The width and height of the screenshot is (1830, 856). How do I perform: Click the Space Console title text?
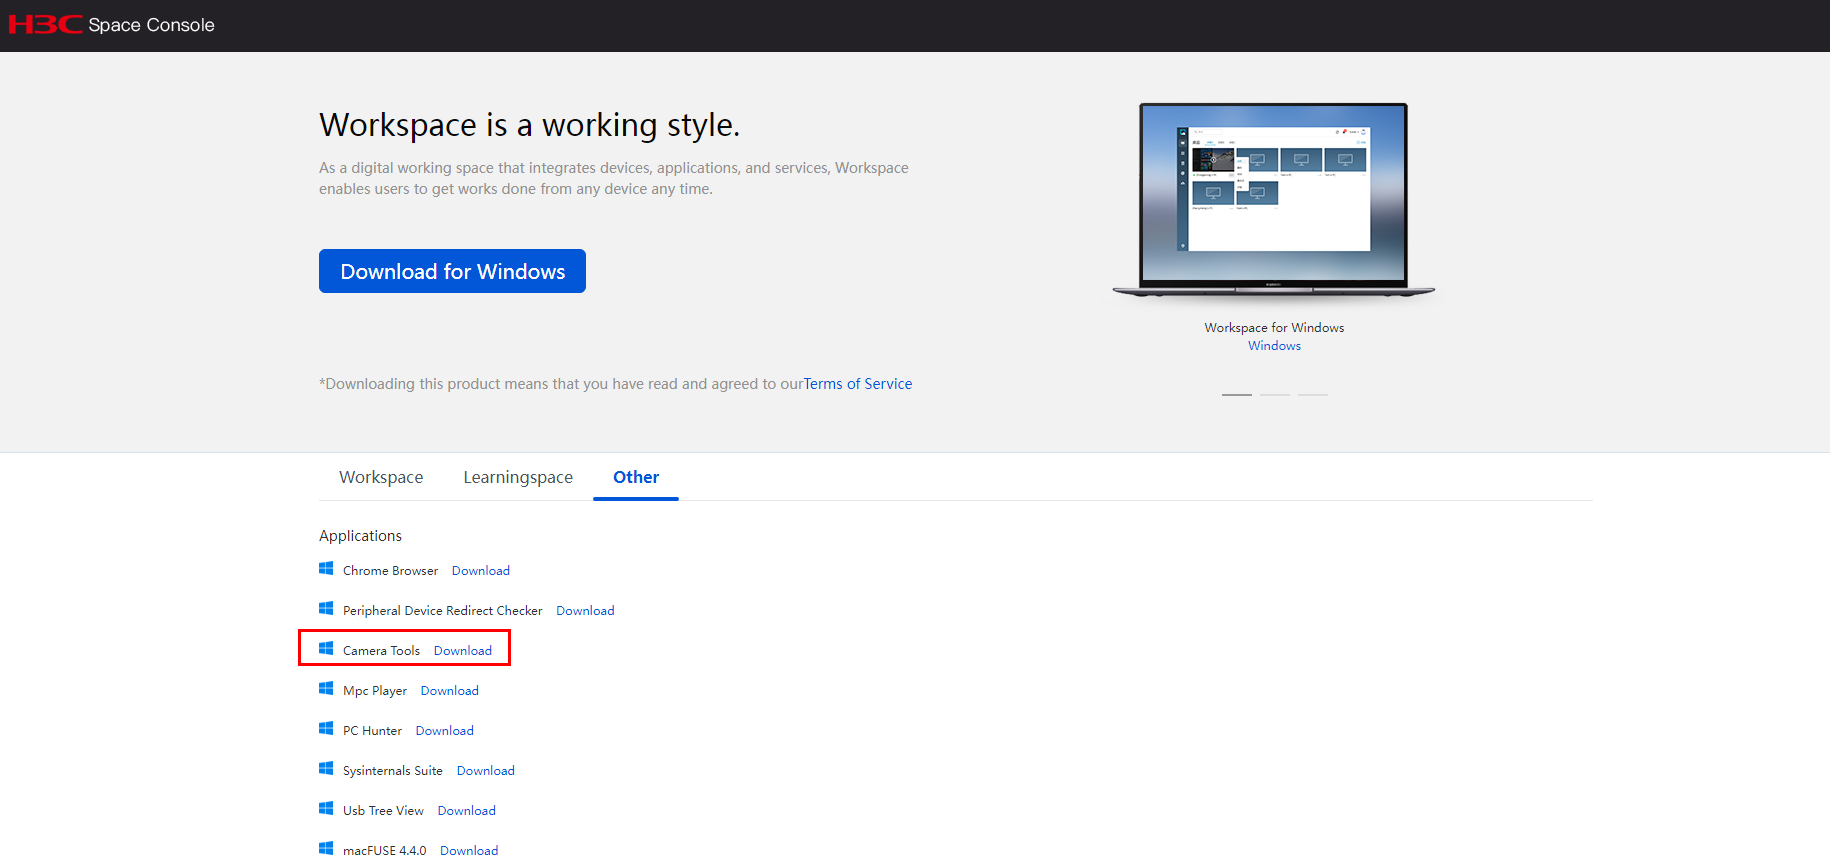click(151, 25)
